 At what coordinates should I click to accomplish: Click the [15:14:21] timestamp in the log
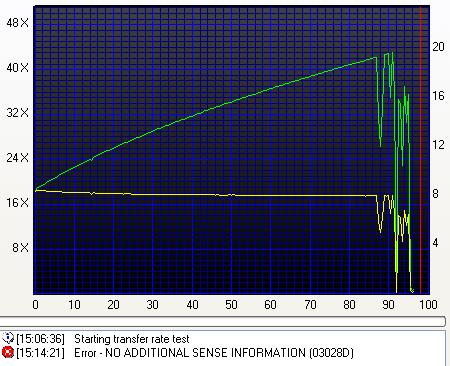(x=40, y=353)
